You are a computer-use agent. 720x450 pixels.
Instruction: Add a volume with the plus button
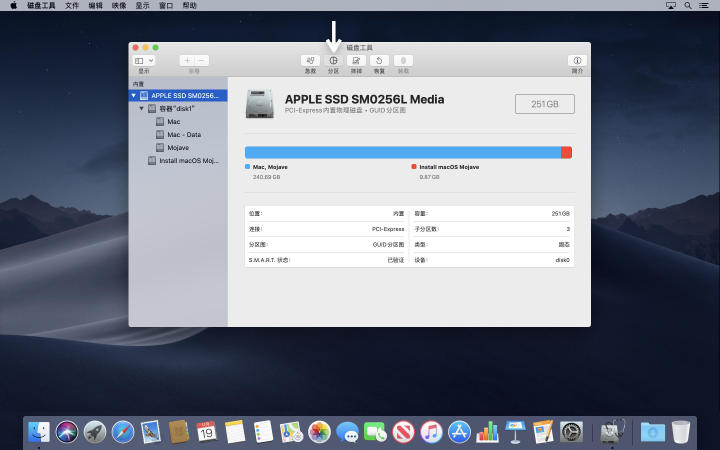(x=187, y=61)
